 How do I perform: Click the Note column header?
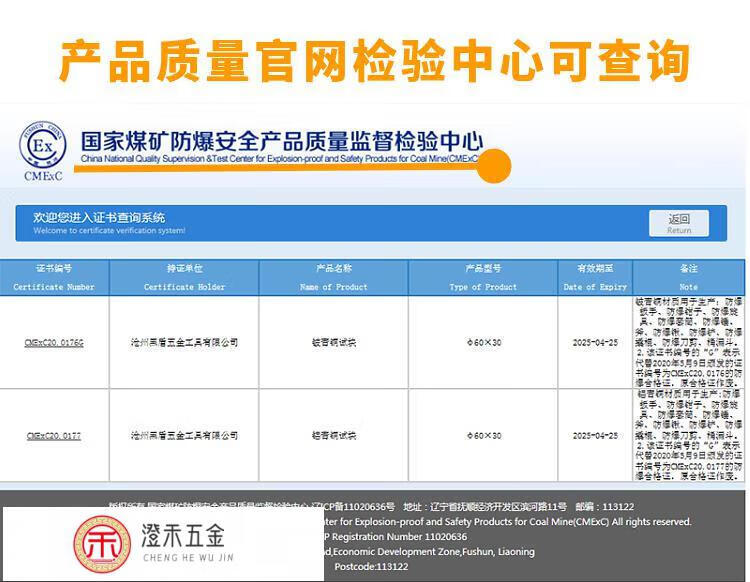click(x=688, y=277)
